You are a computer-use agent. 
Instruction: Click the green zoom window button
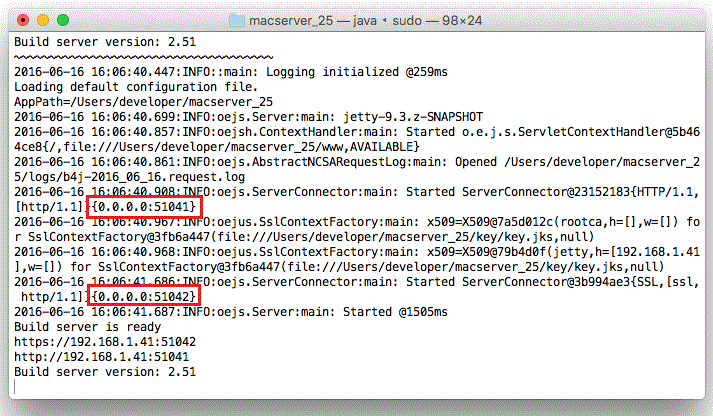(x=62, y=19)
